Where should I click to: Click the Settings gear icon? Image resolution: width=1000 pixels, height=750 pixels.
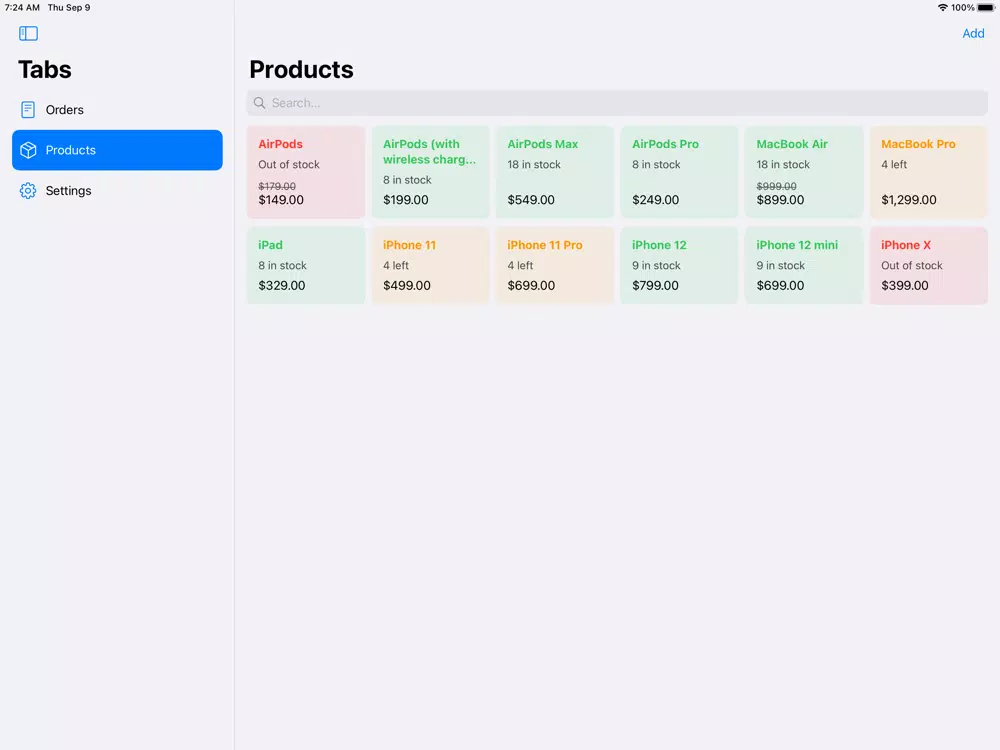click(x=28, y=191)
